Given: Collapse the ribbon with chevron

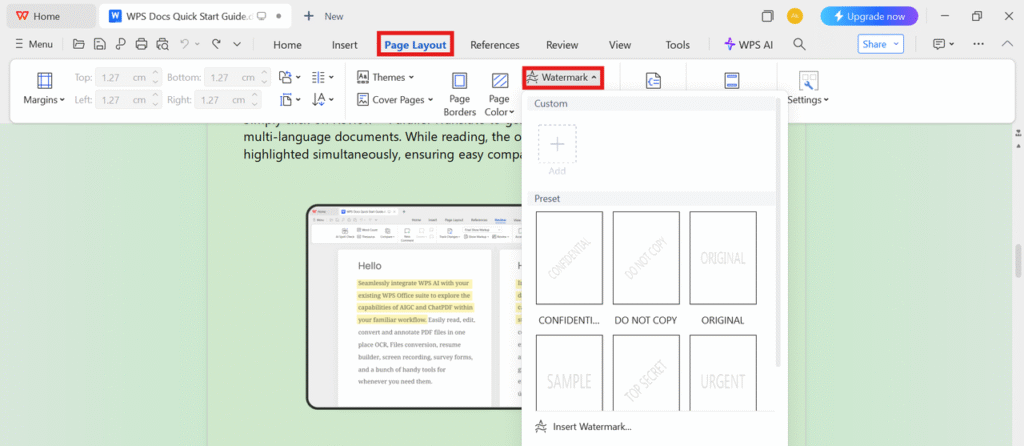Looking at the screenshot, I should pos(1006,44).
